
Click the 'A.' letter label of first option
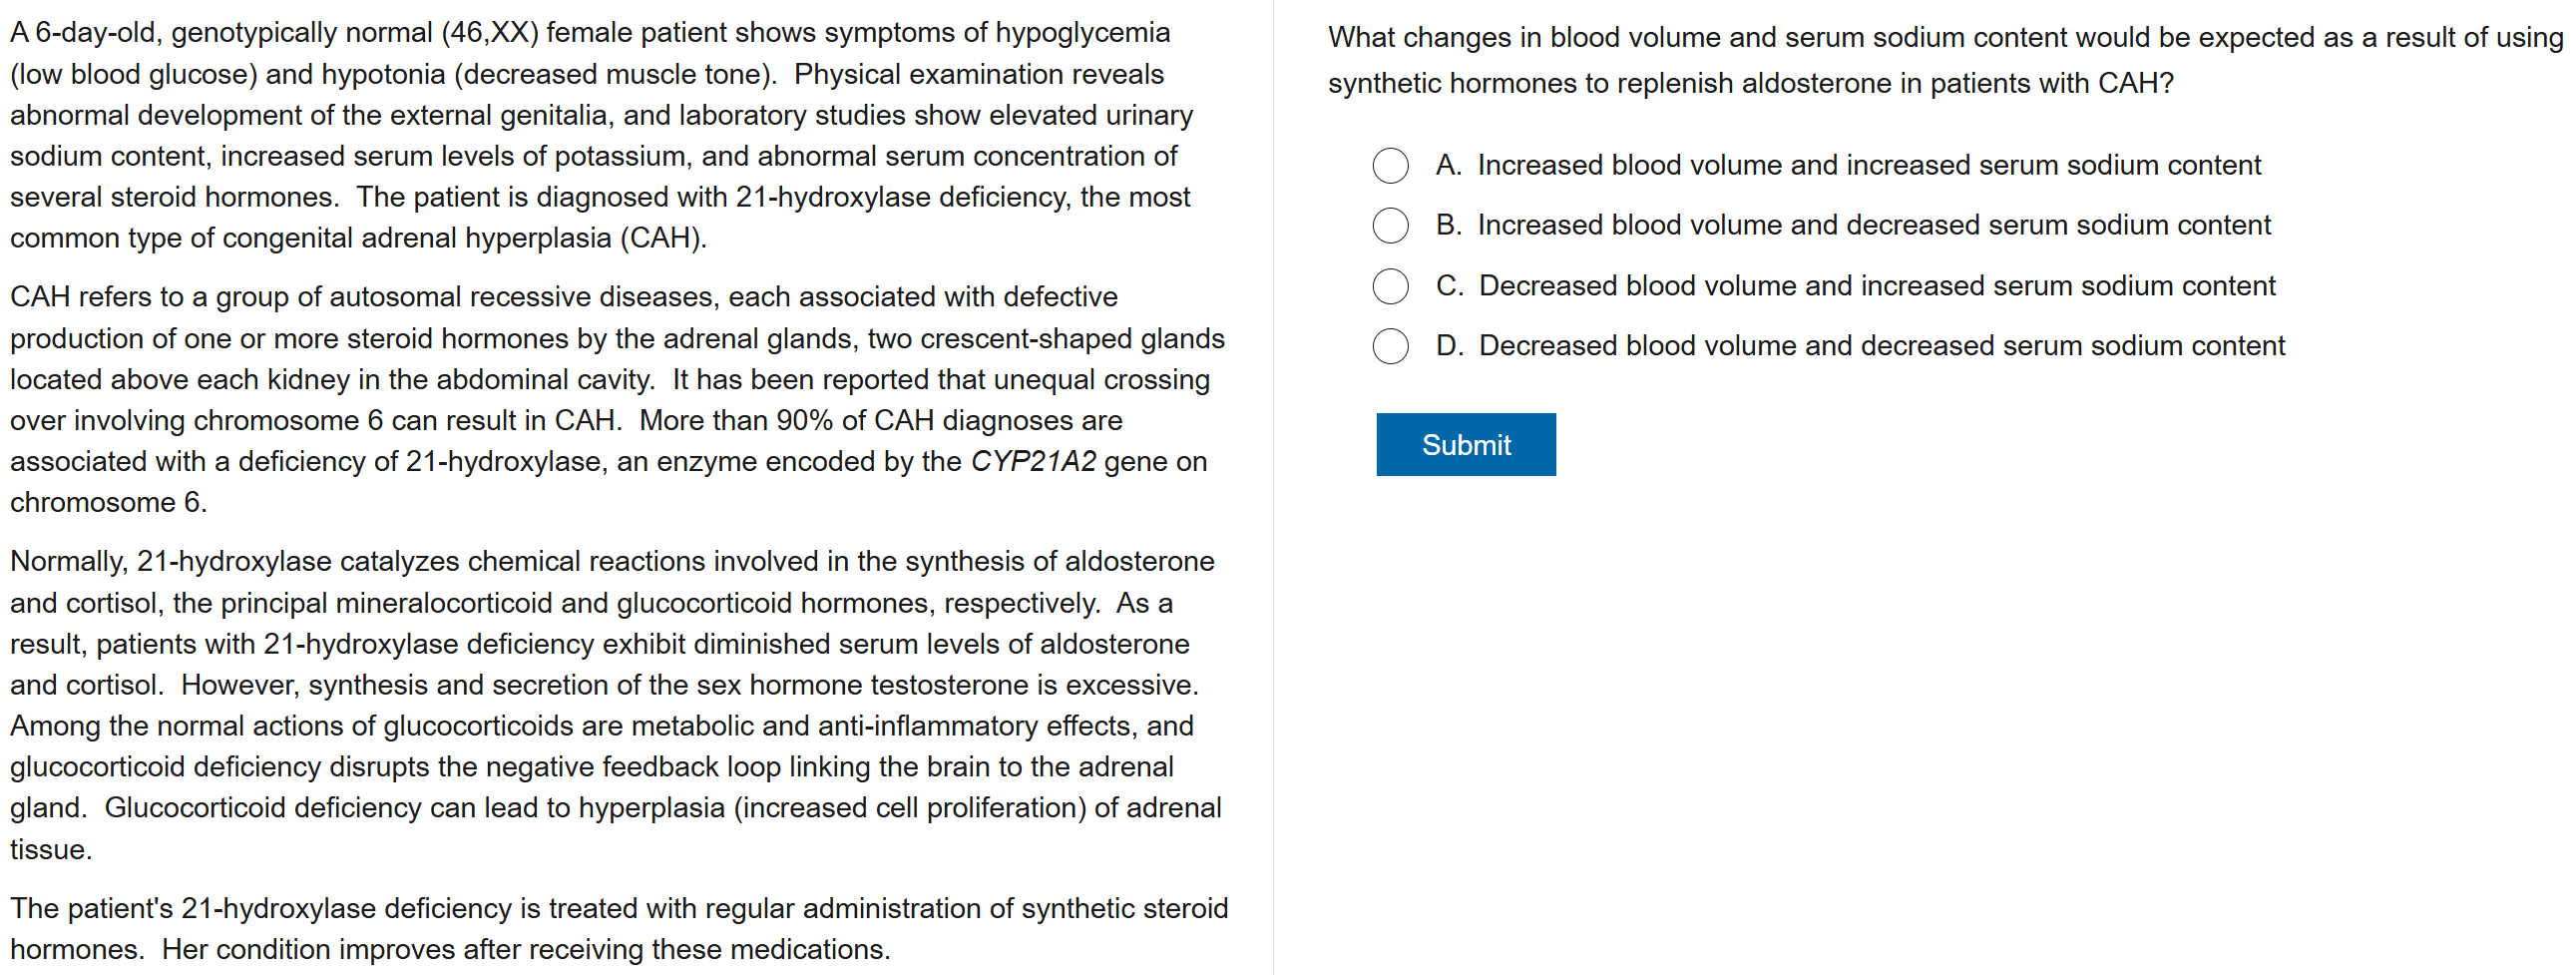pos(1448,165)
